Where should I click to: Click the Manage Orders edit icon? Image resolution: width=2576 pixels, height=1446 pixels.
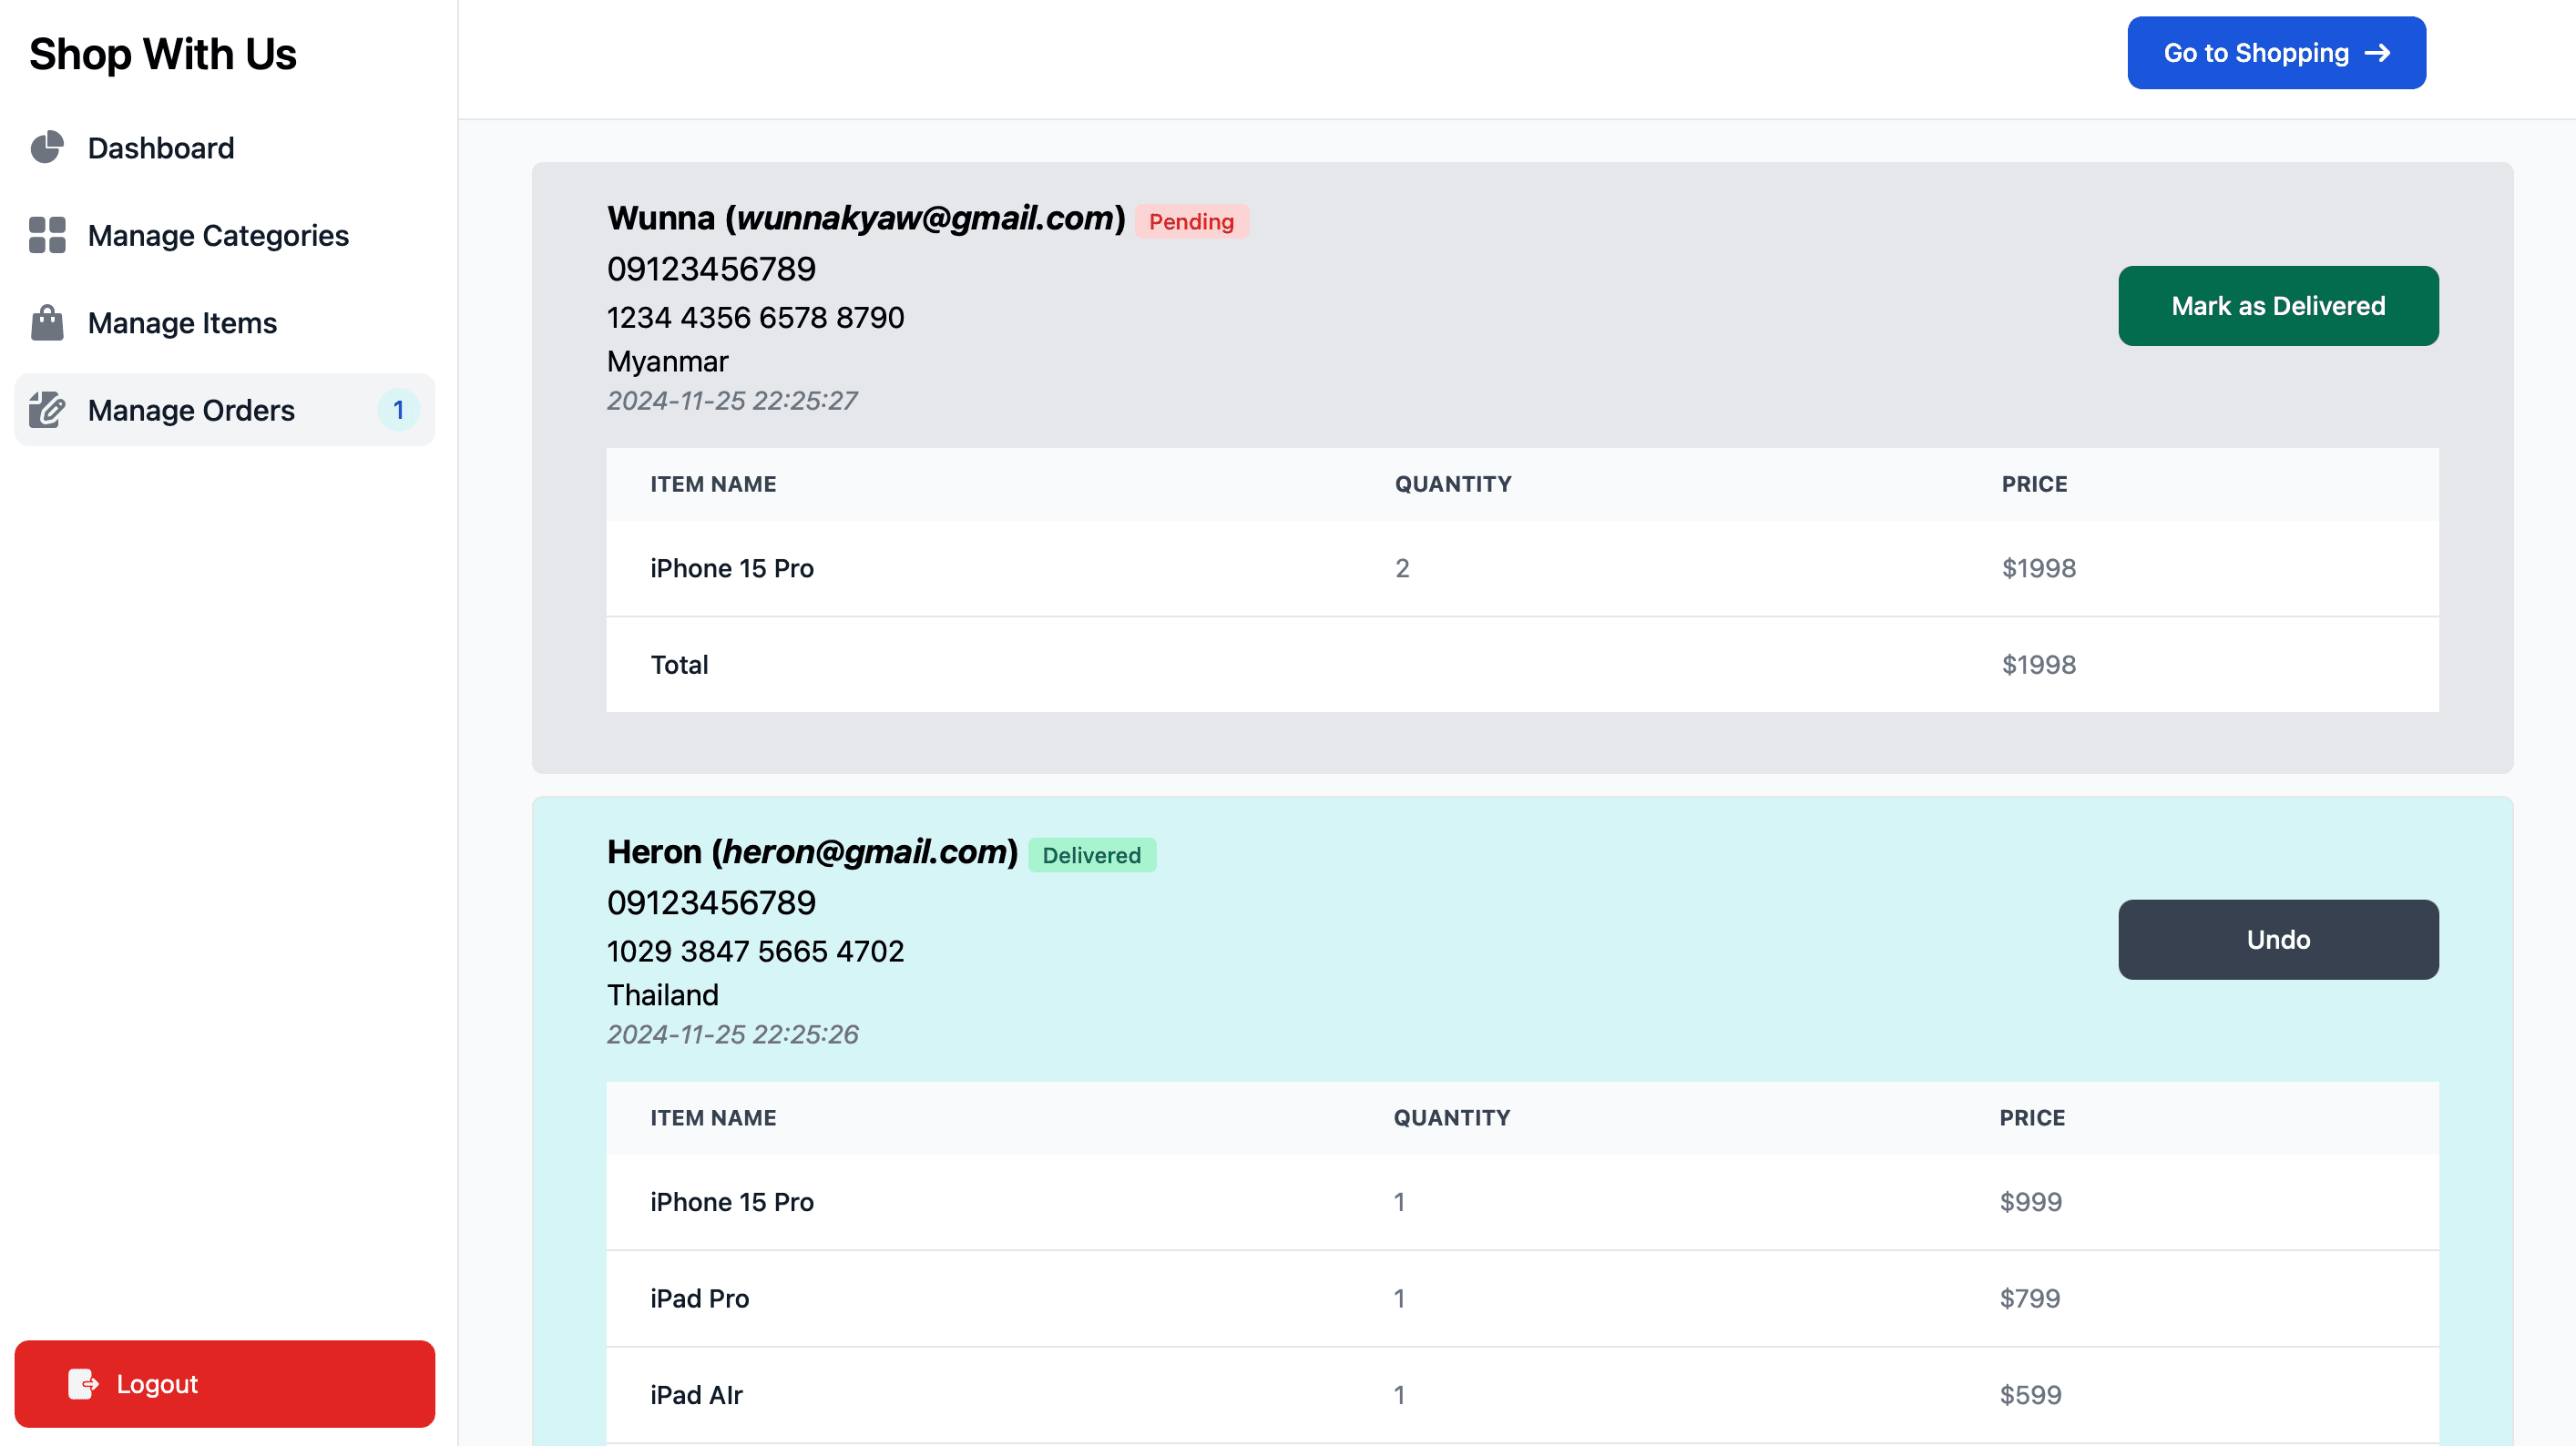[x=47, y=410]
